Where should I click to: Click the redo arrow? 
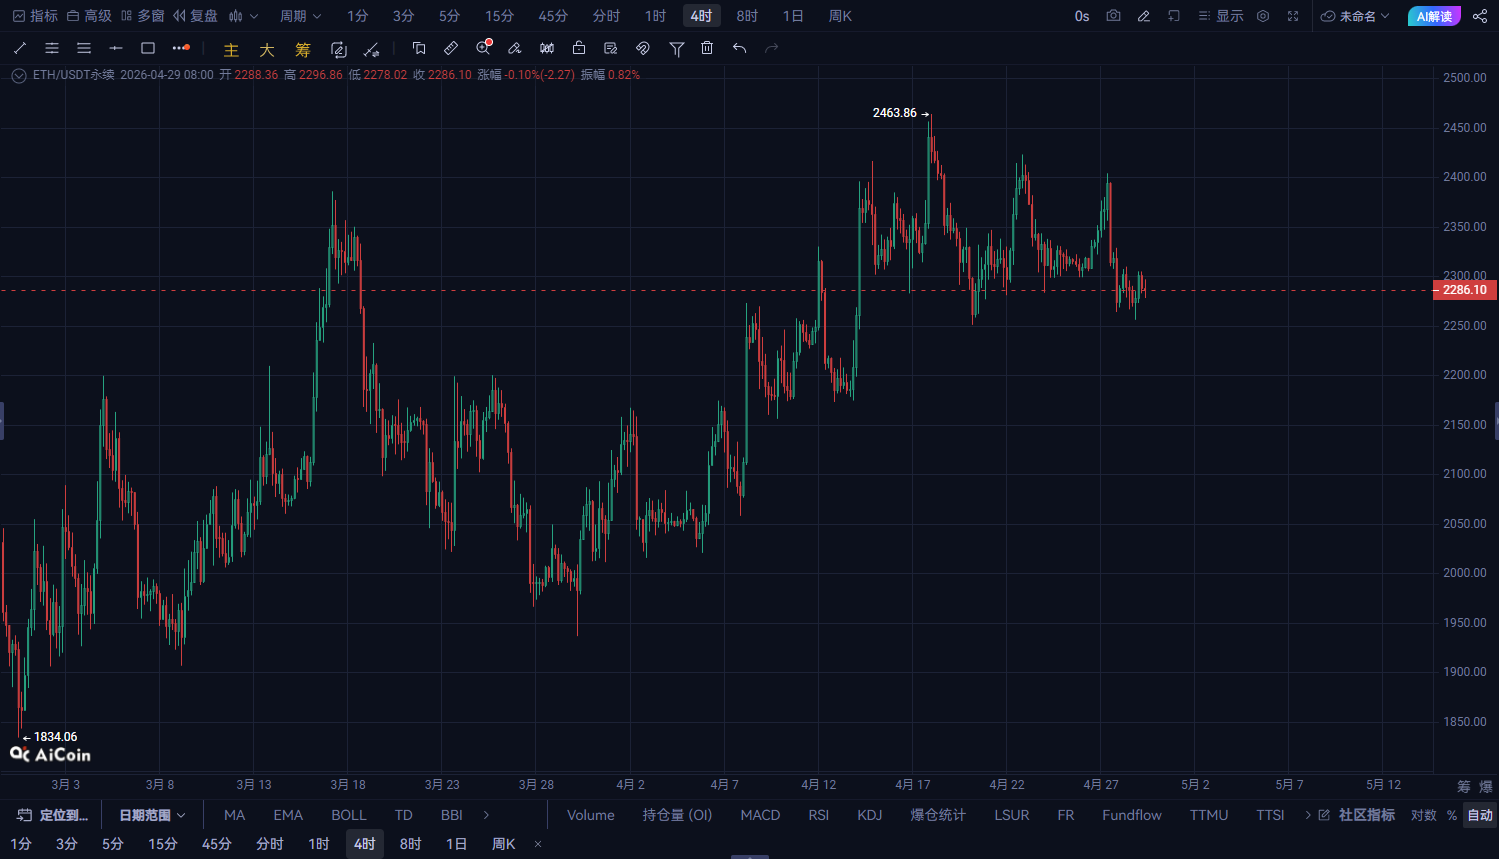point(771,48)
